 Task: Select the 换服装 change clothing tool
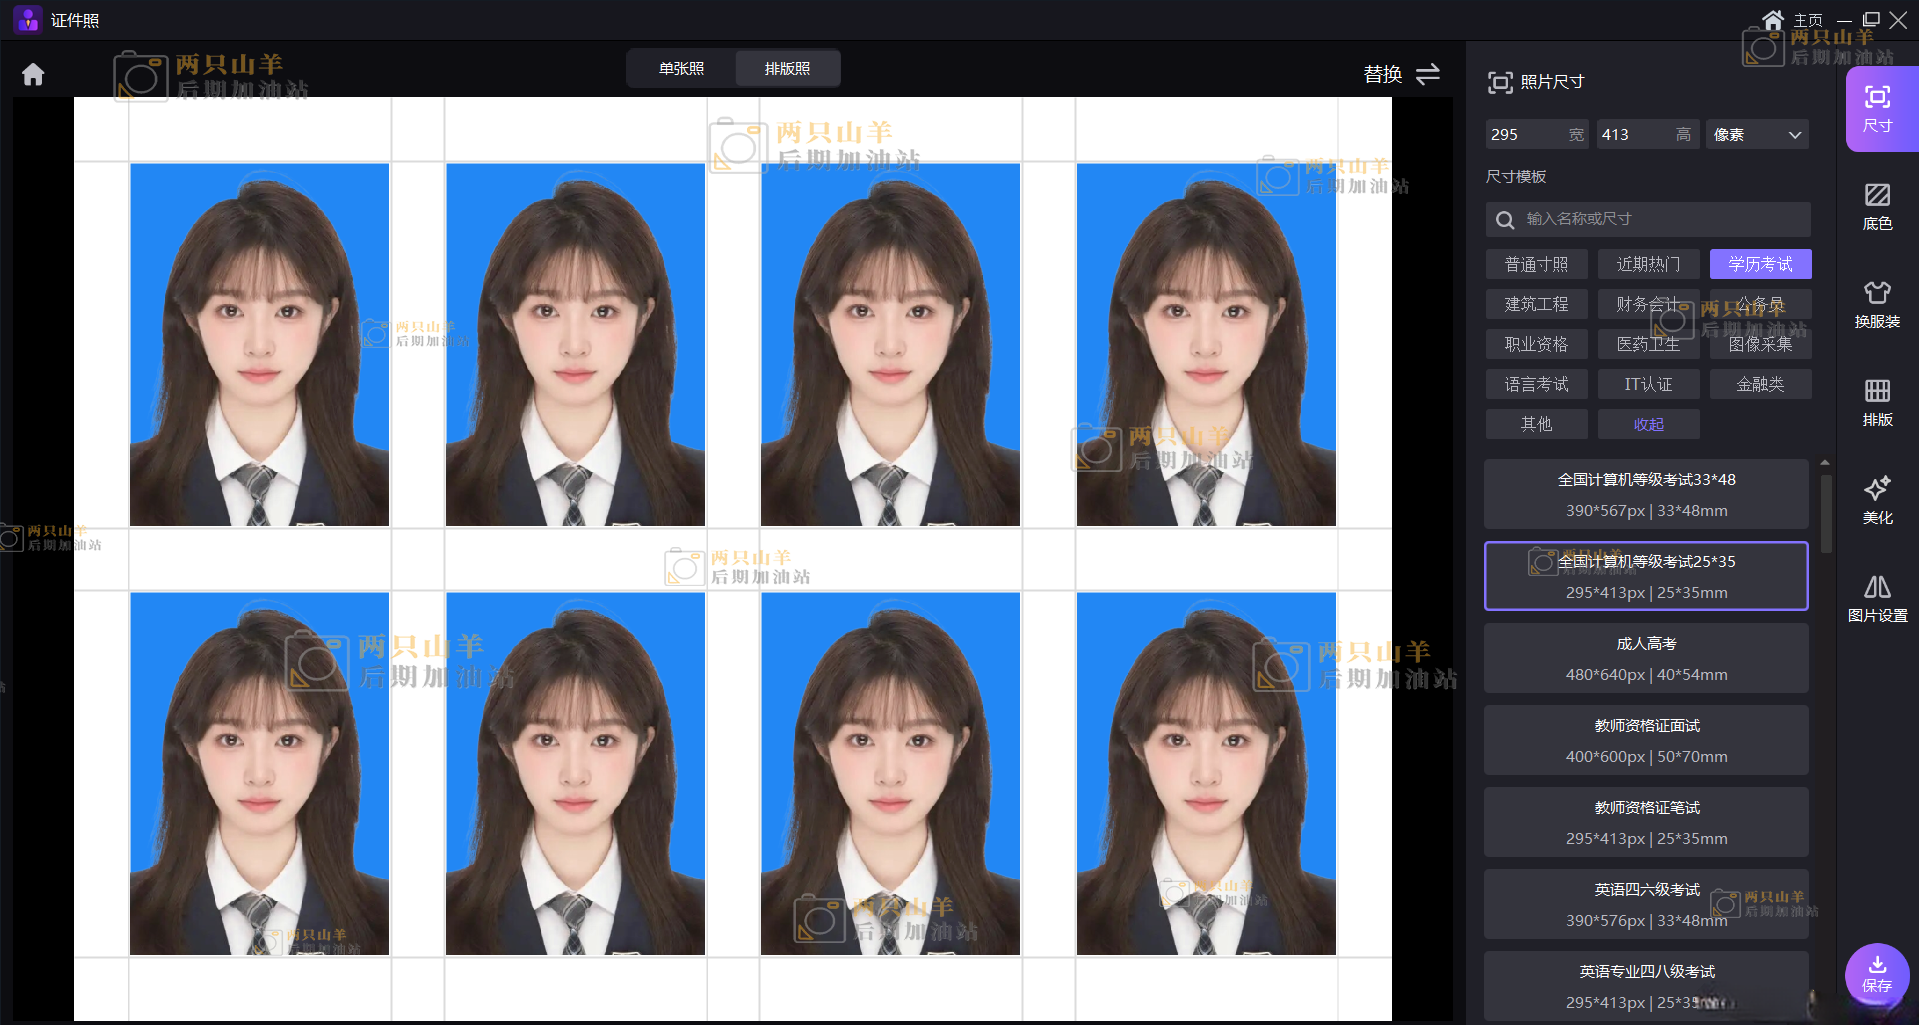point(1877,304)
